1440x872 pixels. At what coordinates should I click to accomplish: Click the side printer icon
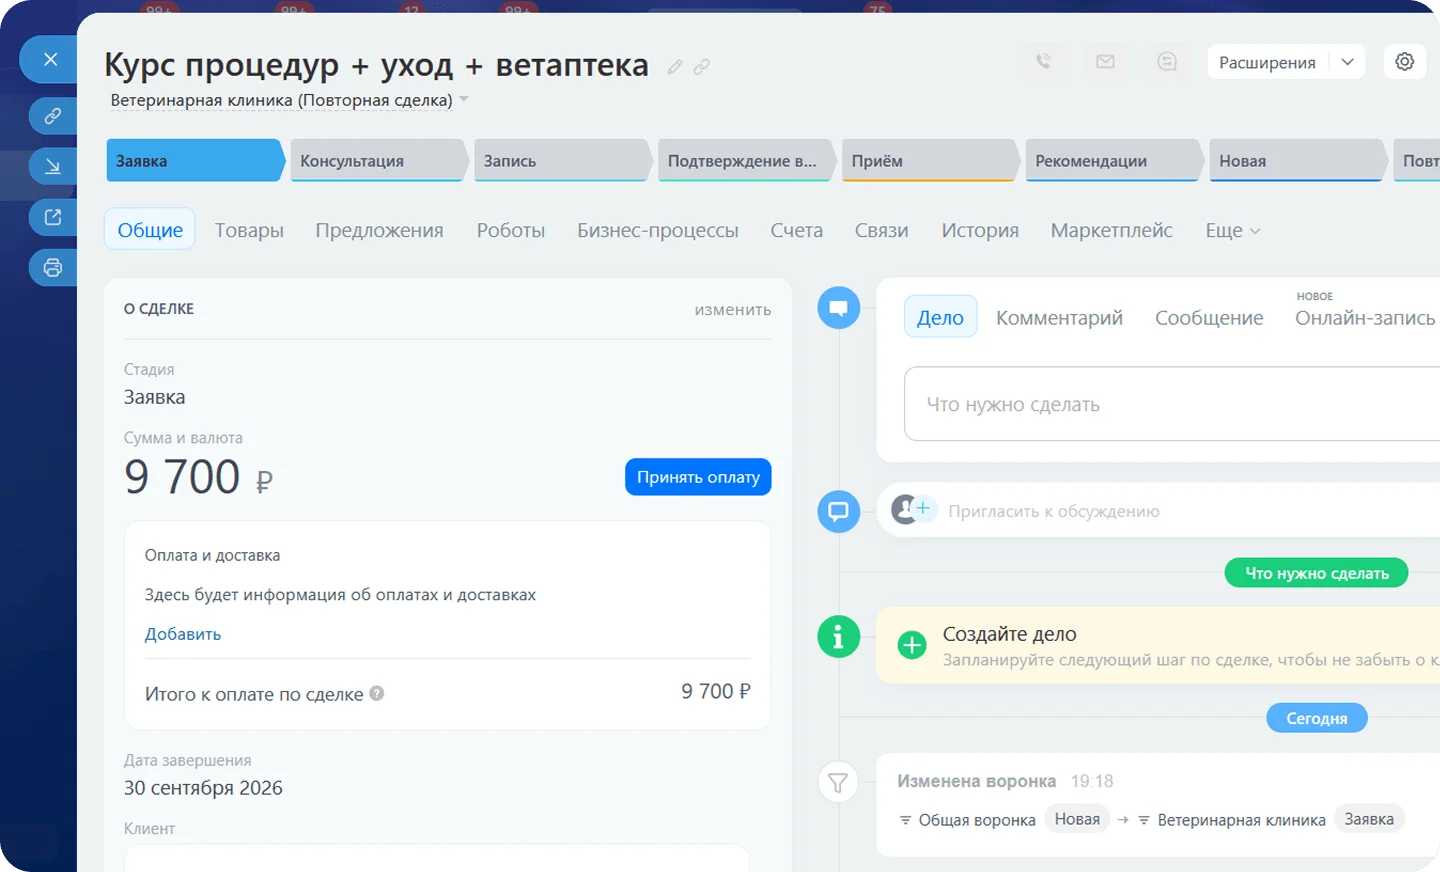tap(53, 267)
